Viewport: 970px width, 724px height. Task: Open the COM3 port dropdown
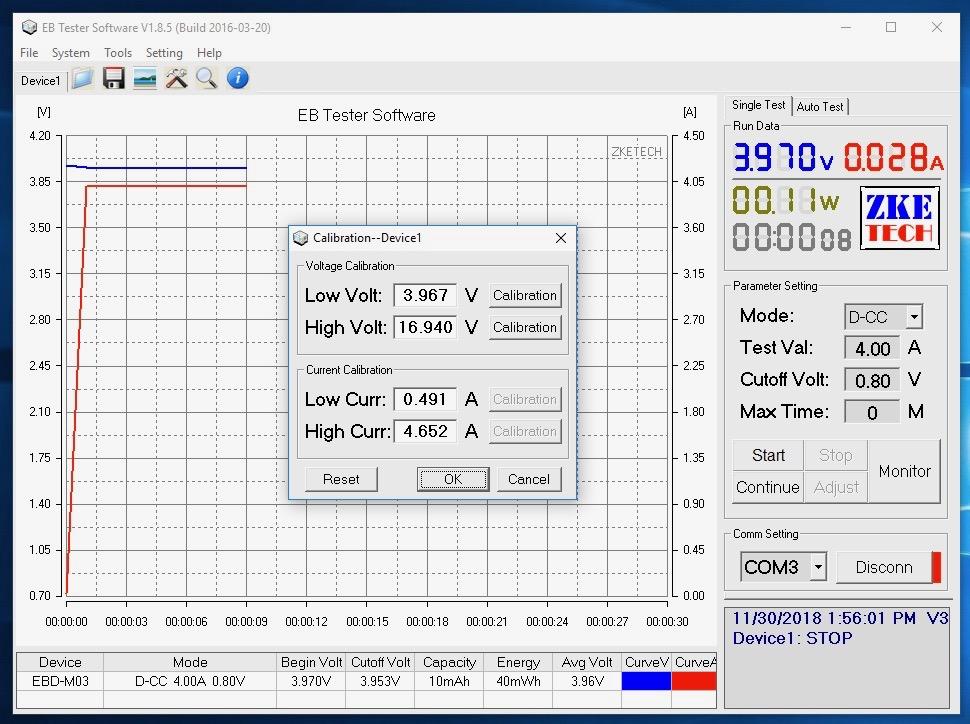point(818,567)
